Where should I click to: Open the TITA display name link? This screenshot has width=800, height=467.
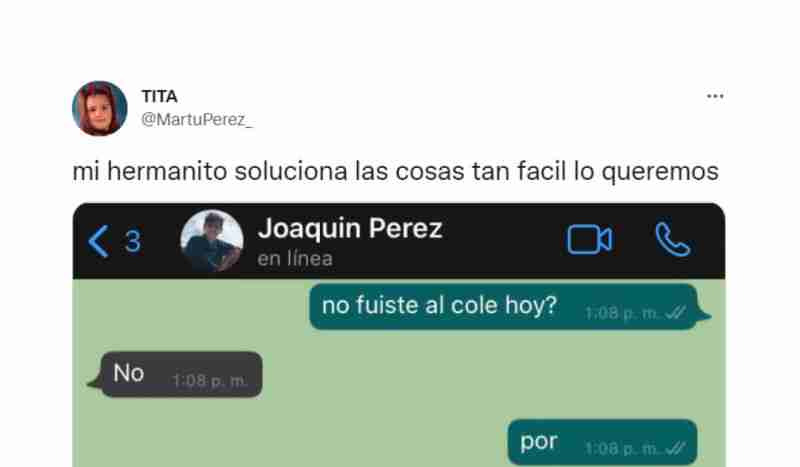point(159,96)
